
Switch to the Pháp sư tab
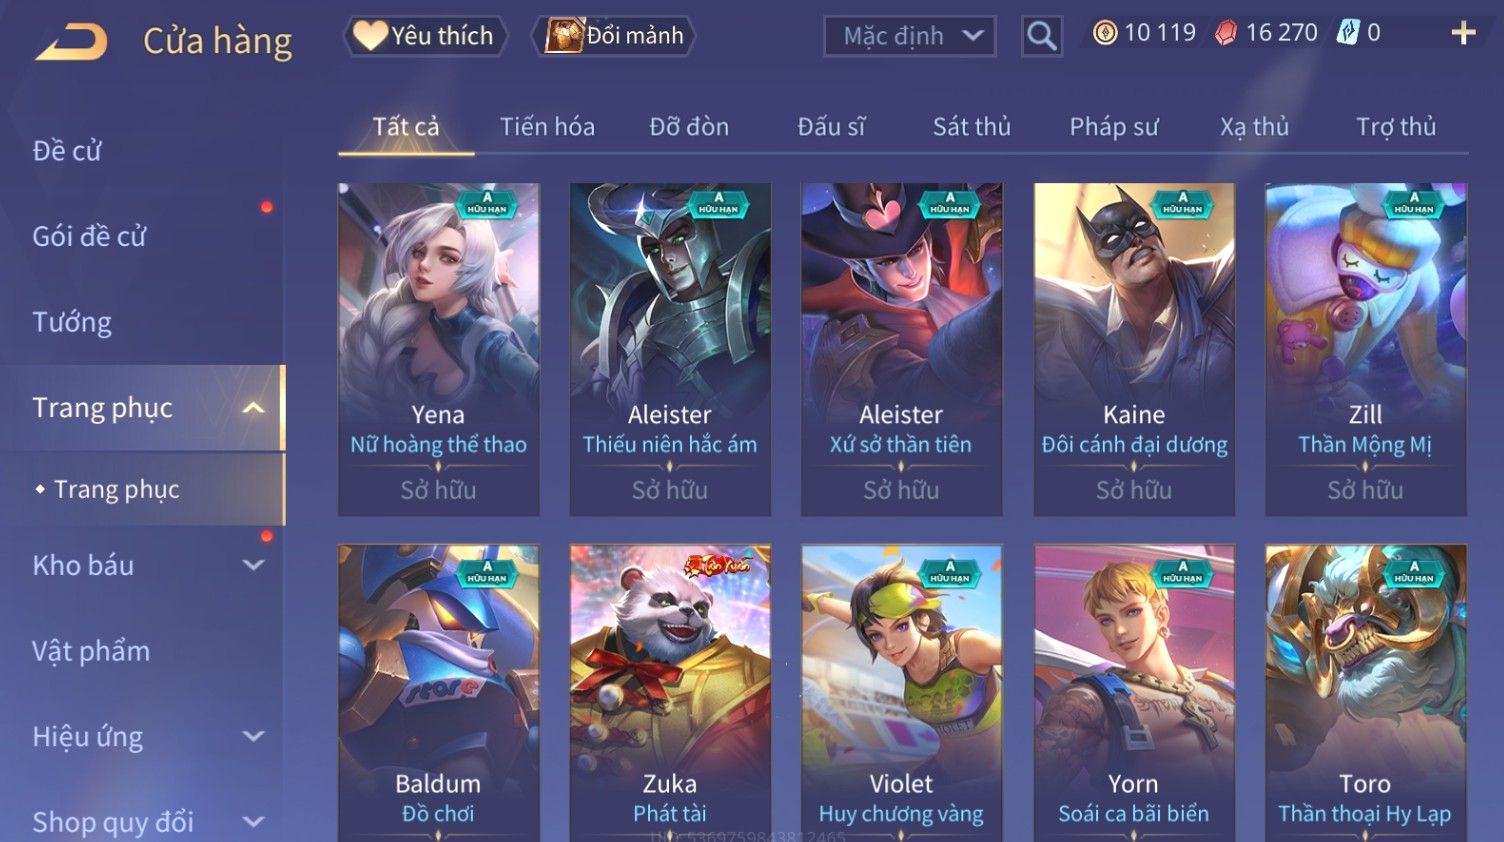[1114, 127]
